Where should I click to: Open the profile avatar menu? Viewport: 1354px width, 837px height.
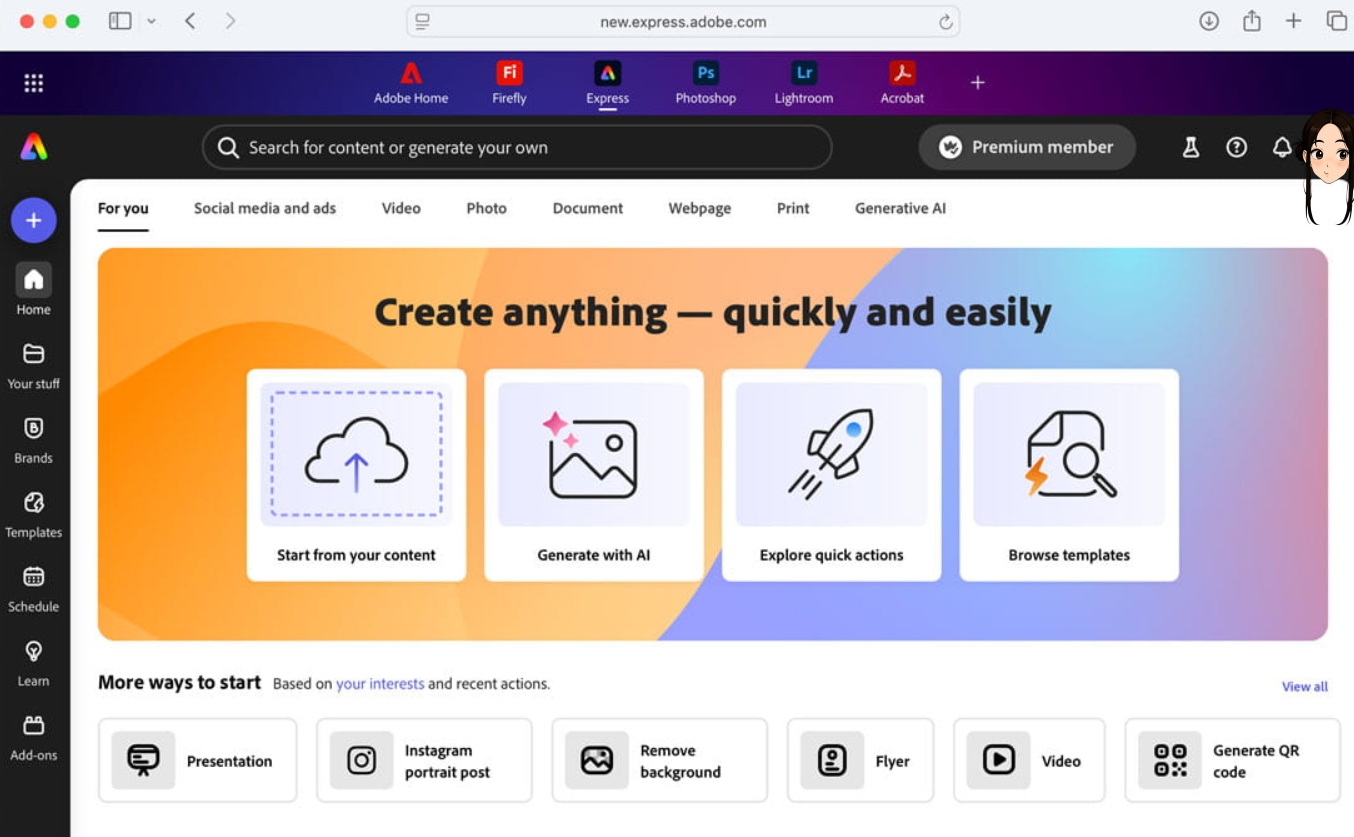click(1328, 165)
